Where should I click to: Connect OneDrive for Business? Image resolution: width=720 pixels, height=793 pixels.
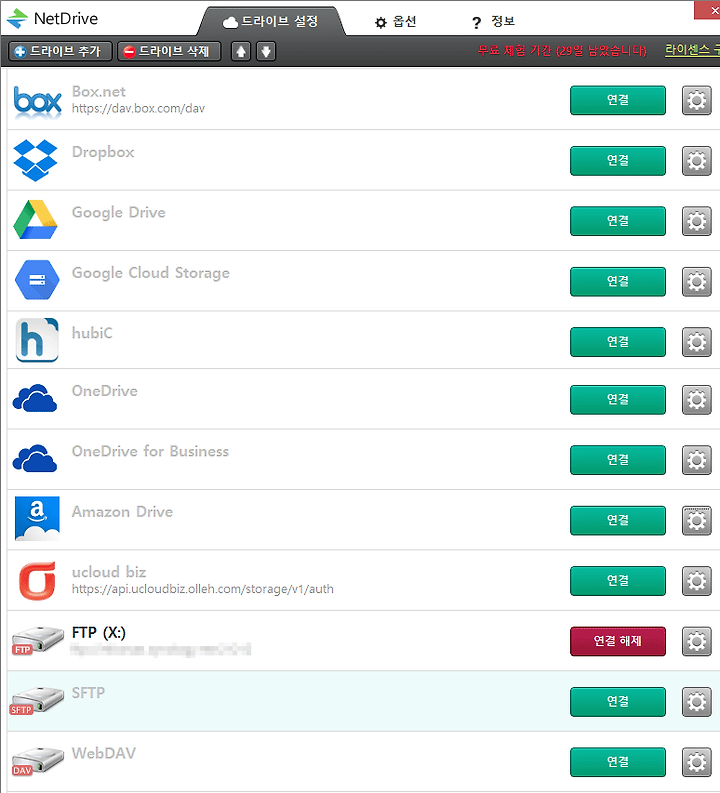point(617,460)
